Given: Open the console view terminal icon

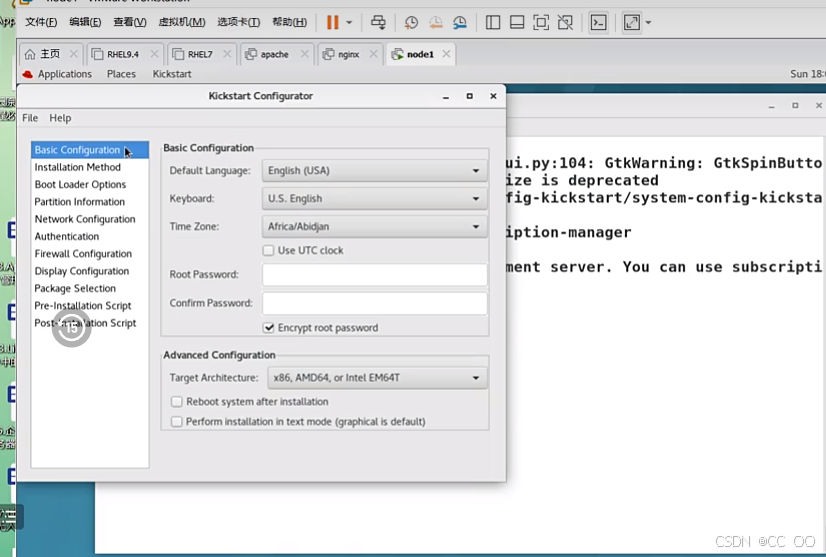Looking at the screenshot, I should tap(598, 23).
